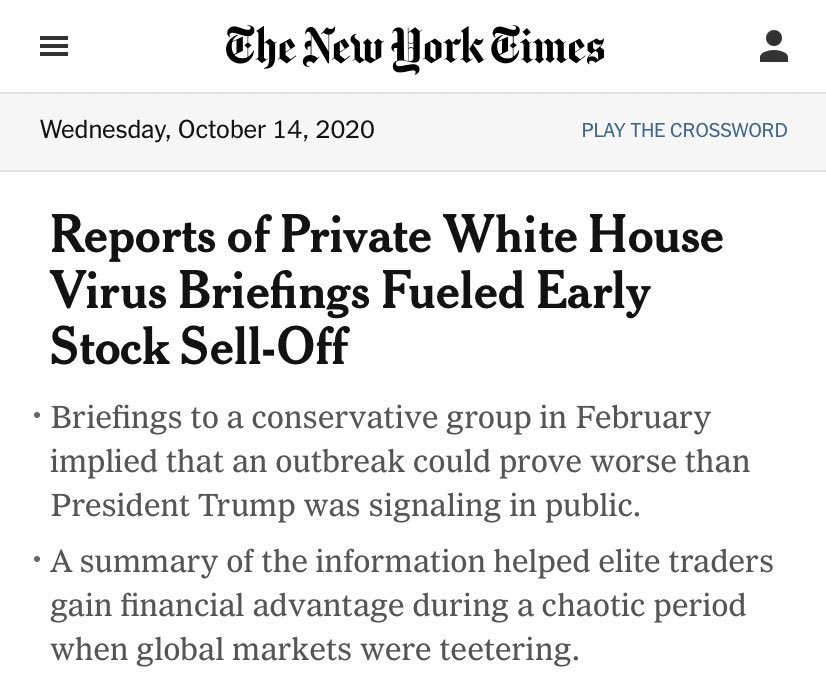The image size is (826, 689).
Task: Click bullet dot before 'A summary of the'
Action: click(x=37, y=558)
